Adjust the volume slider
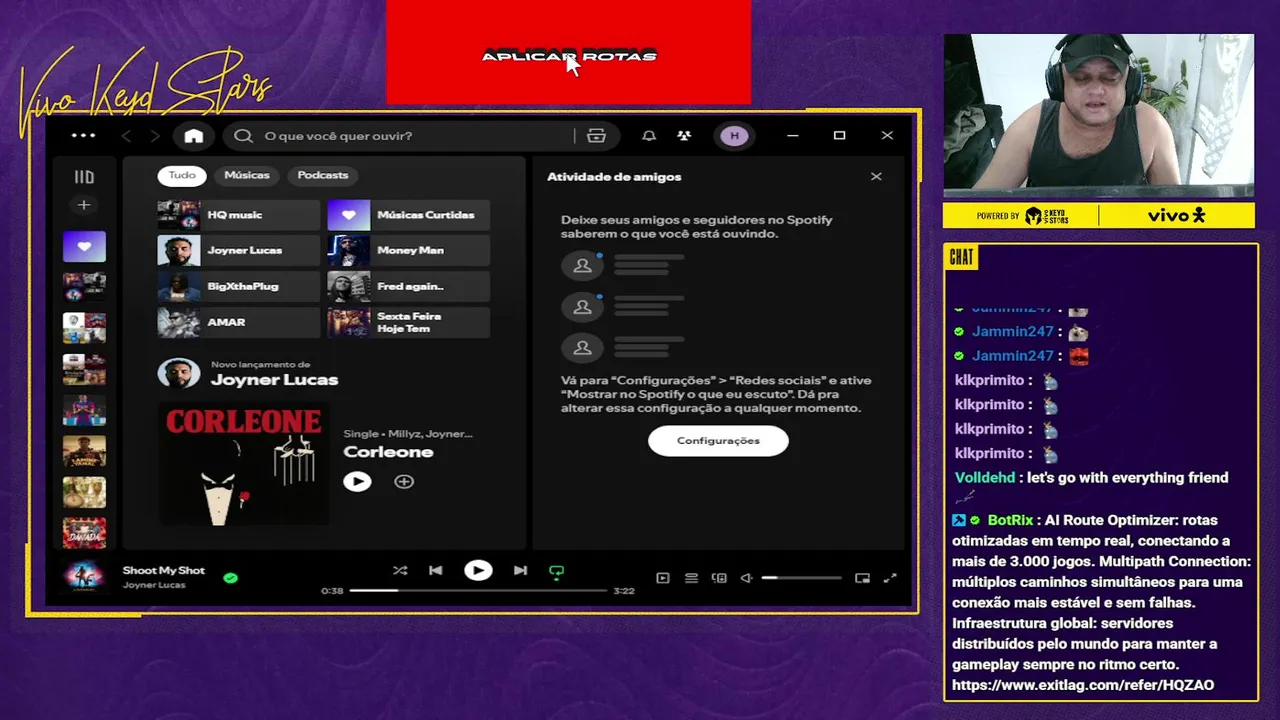1280x720 pixels. pos(801,578)
